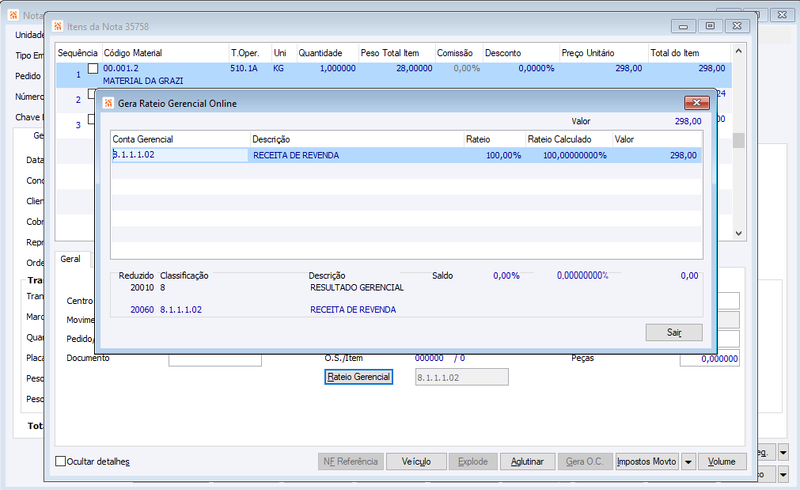Click the Conta Gerencial column header
The image size is (800, 490).
tap(180, 139)
